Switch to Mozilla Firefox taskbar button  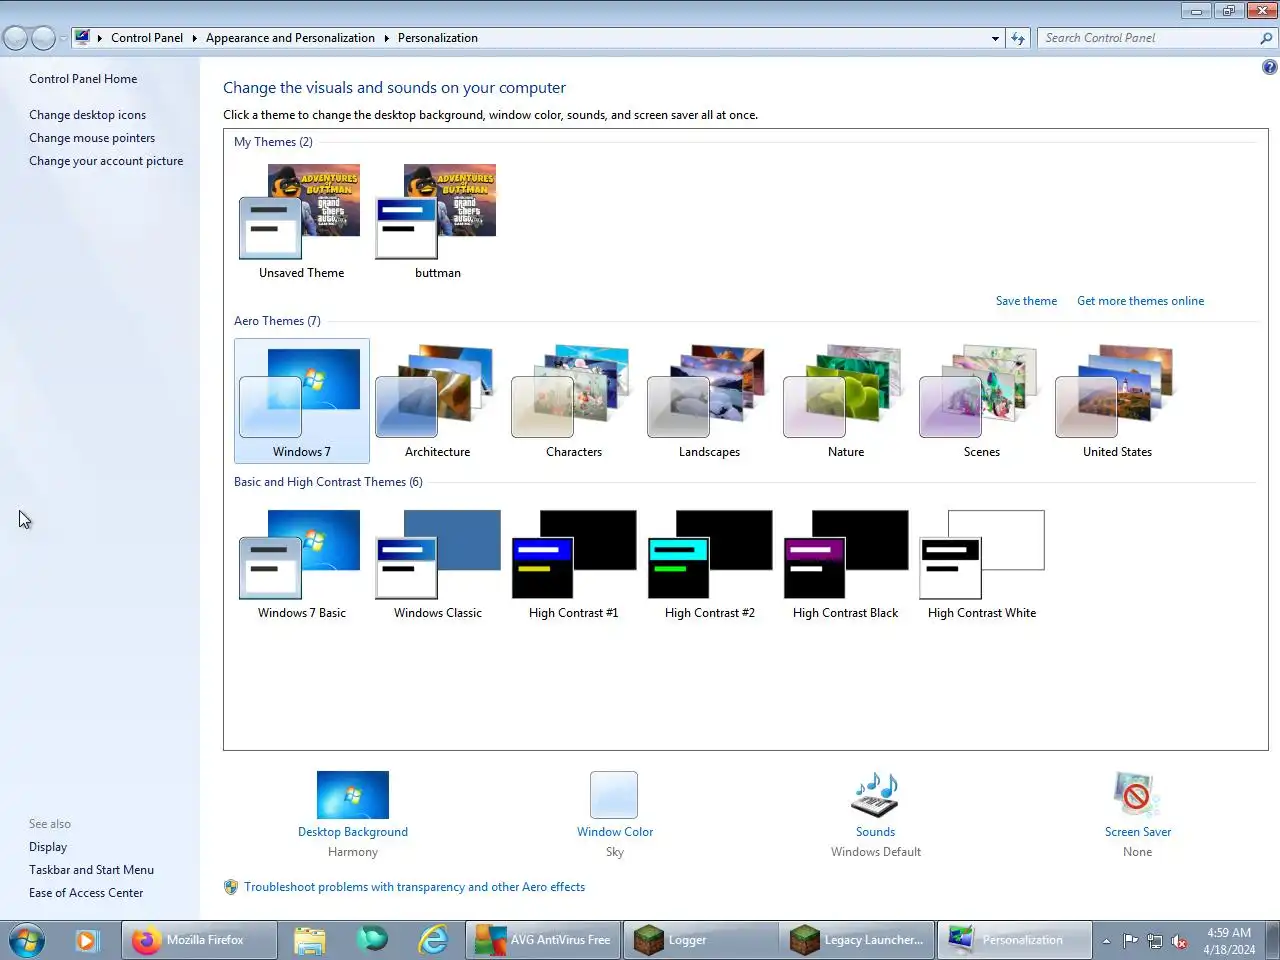pos(198,940)
